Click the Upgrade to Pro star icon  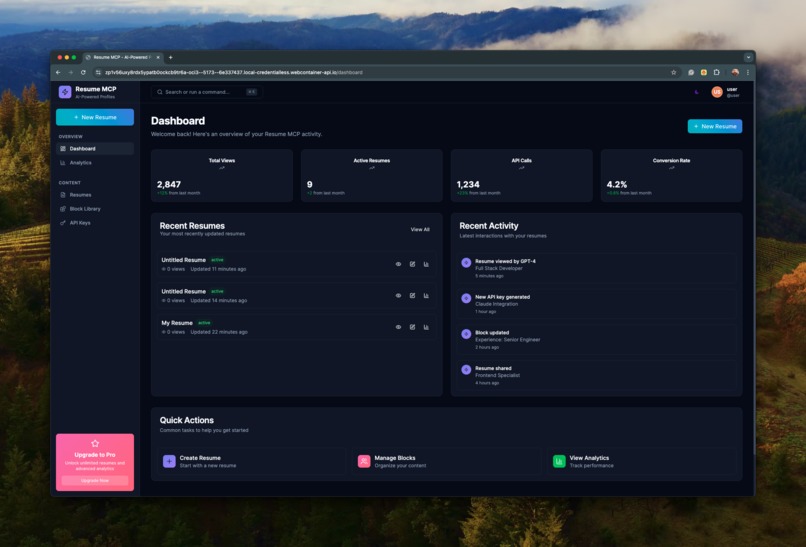pyautogui.click(x=95, y=443)
